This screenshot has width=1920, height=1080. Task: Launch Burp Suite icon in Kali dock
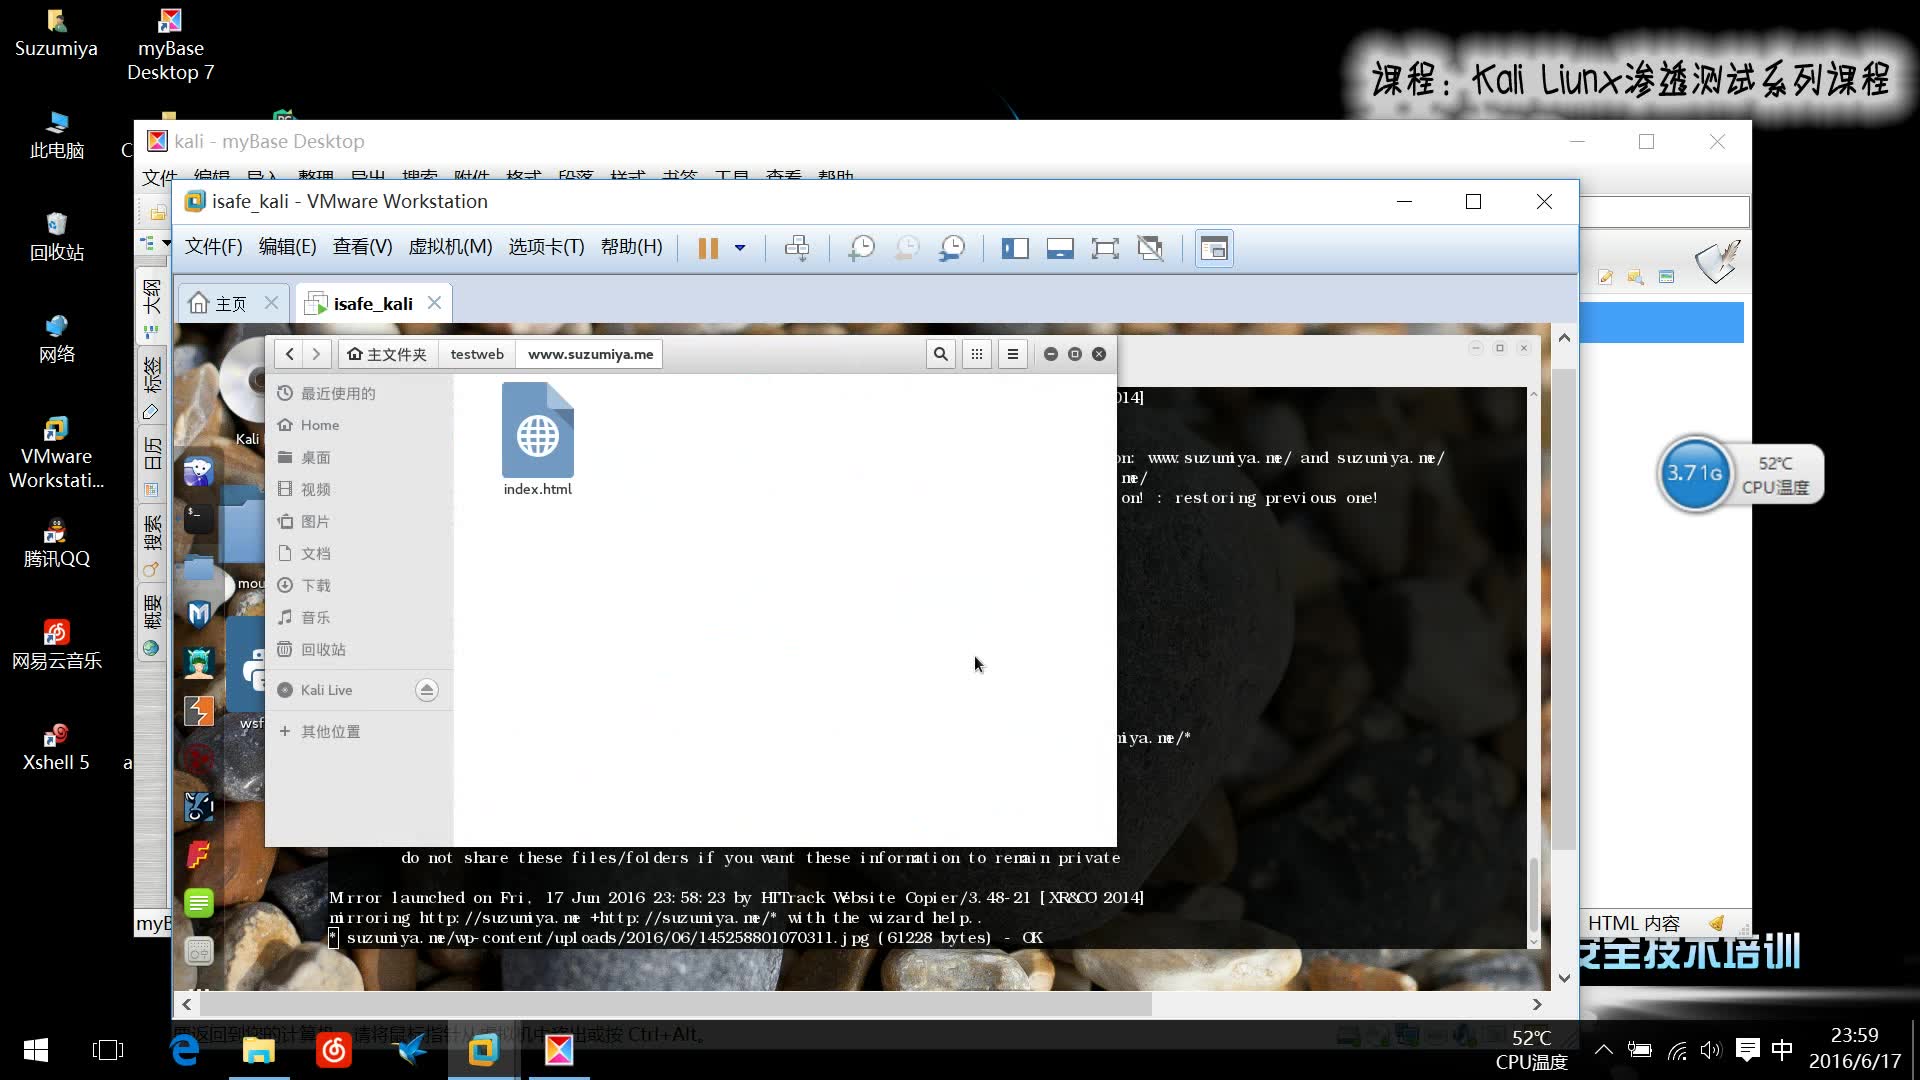198,711
